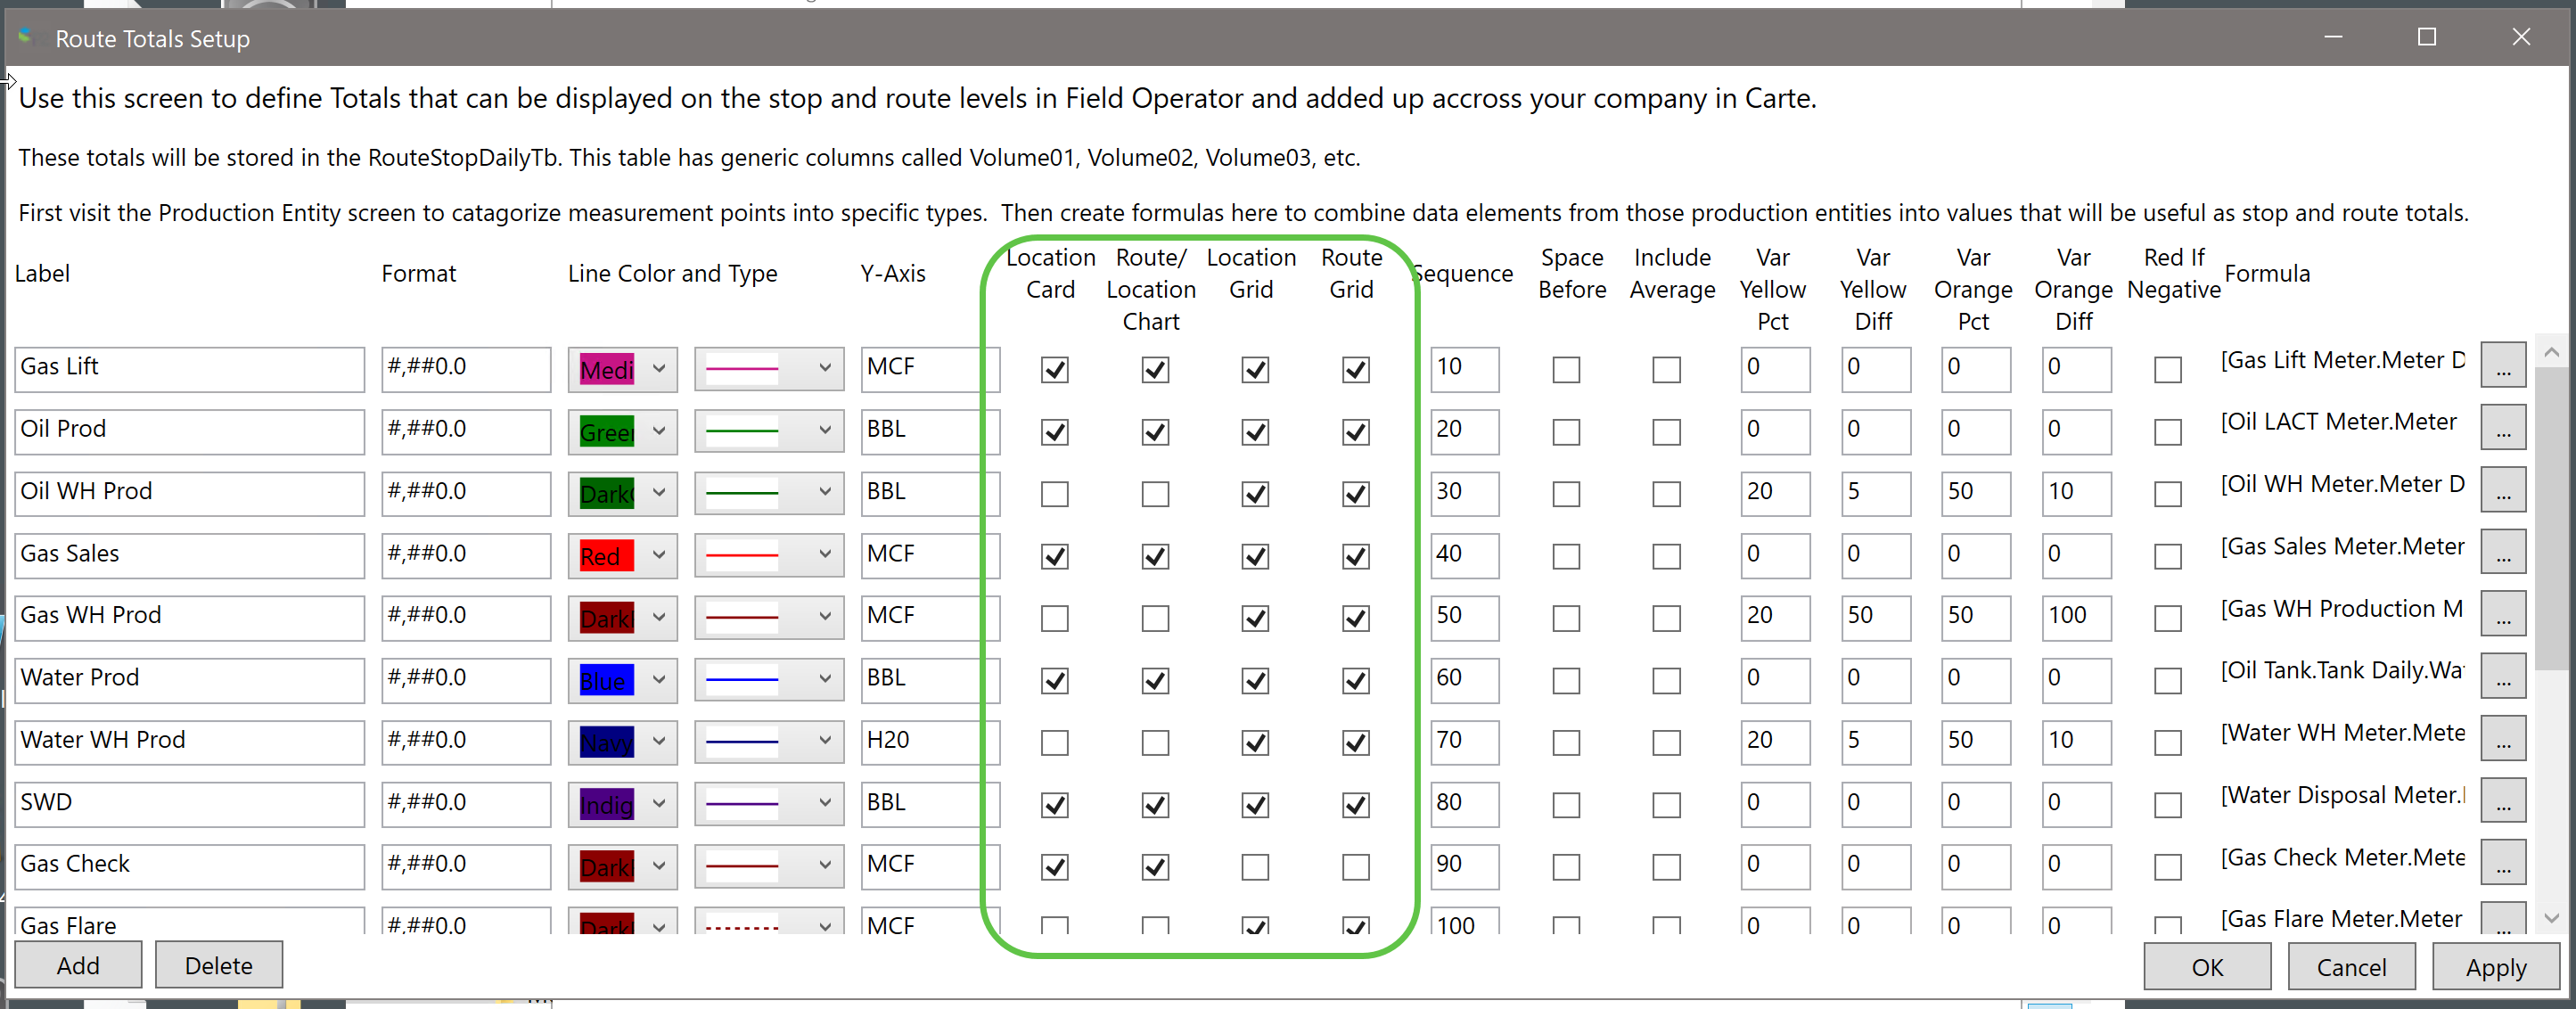Uncheck Location Card for Gas Lift
The width and height of the screenshot is (2576, 1009).
[x=1054, y=370]
